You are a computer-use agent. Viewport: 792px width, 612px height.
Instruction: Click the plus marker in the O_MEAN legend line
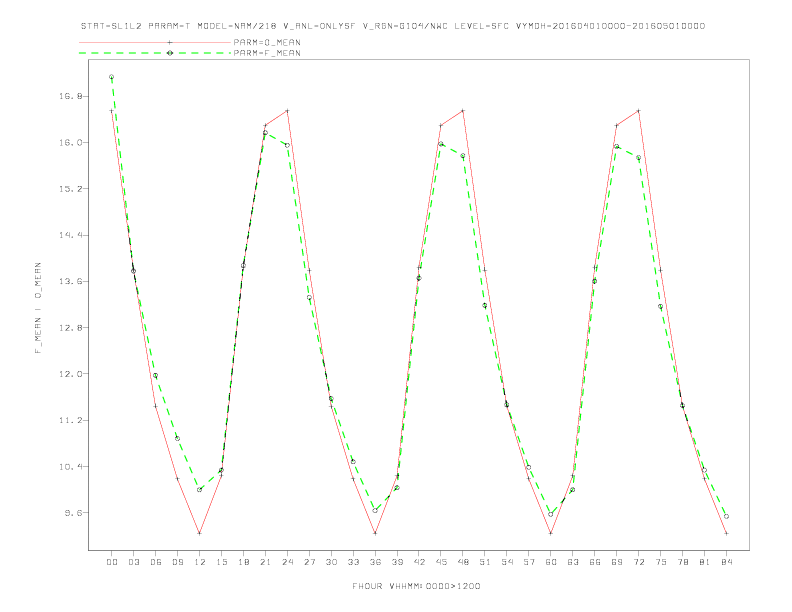170,42
